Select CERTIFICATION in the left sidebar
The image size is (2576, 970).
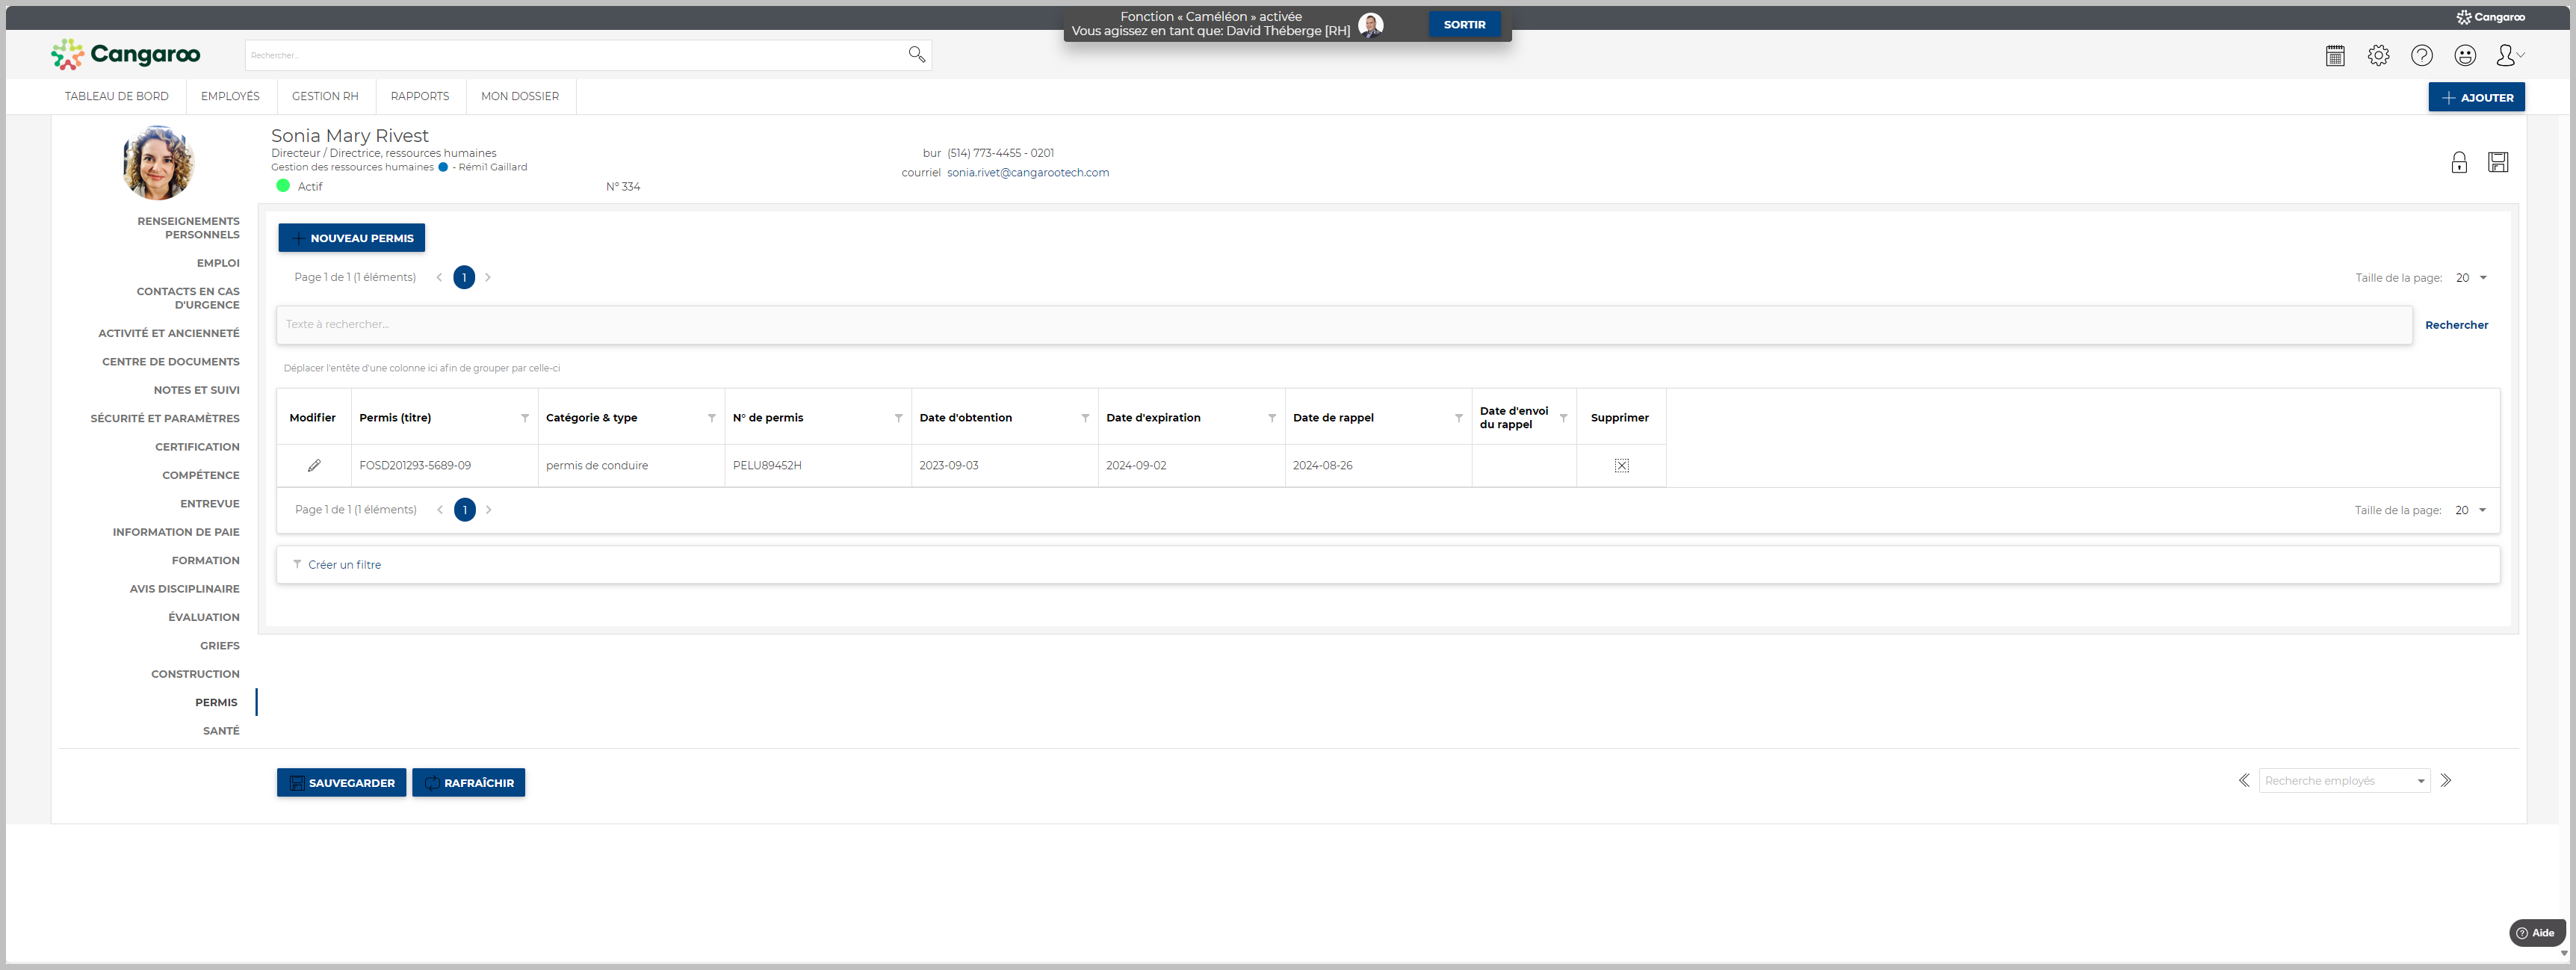[x=197, y=447]
